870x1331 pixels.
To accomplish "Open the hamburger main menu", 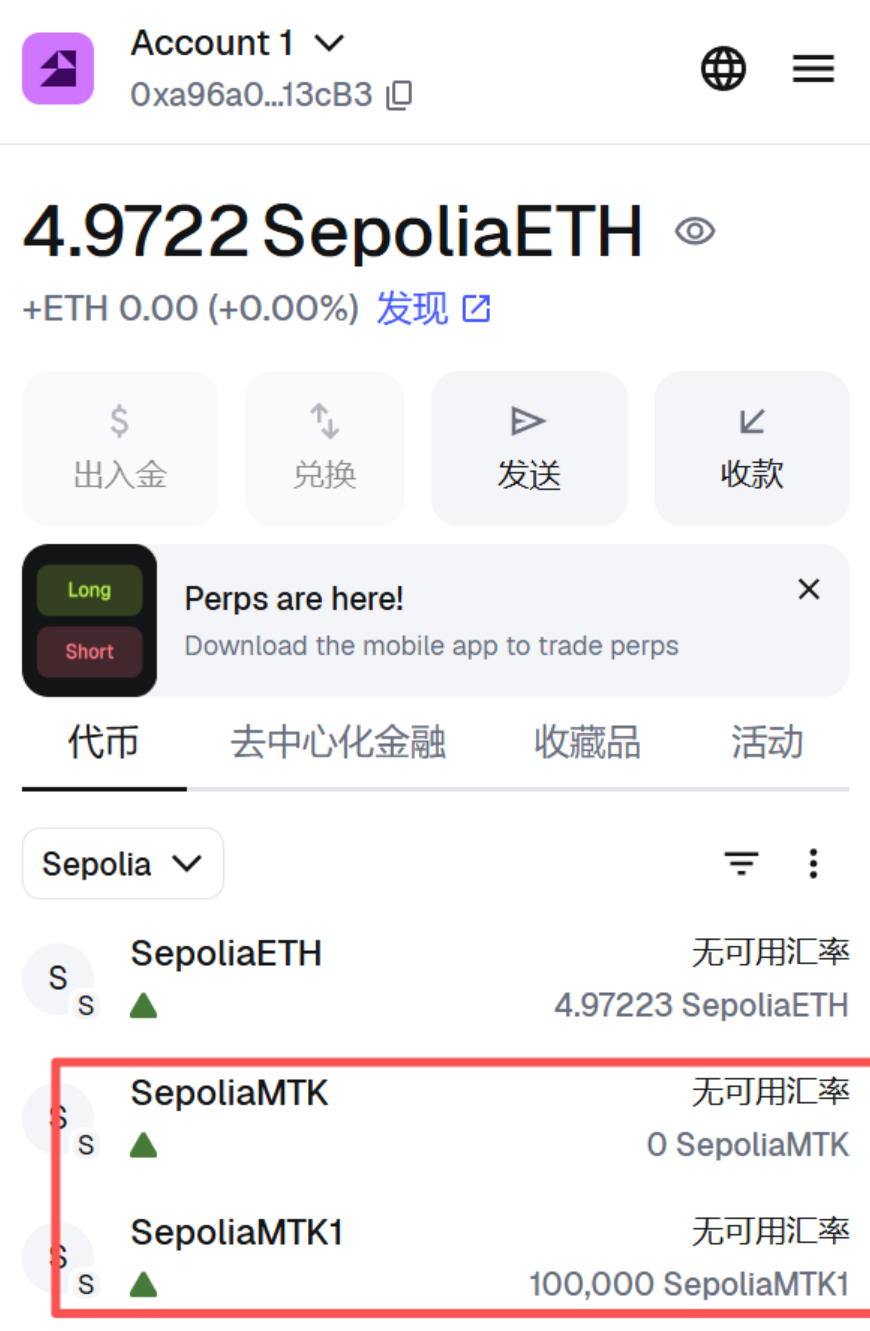I will 813,68.
